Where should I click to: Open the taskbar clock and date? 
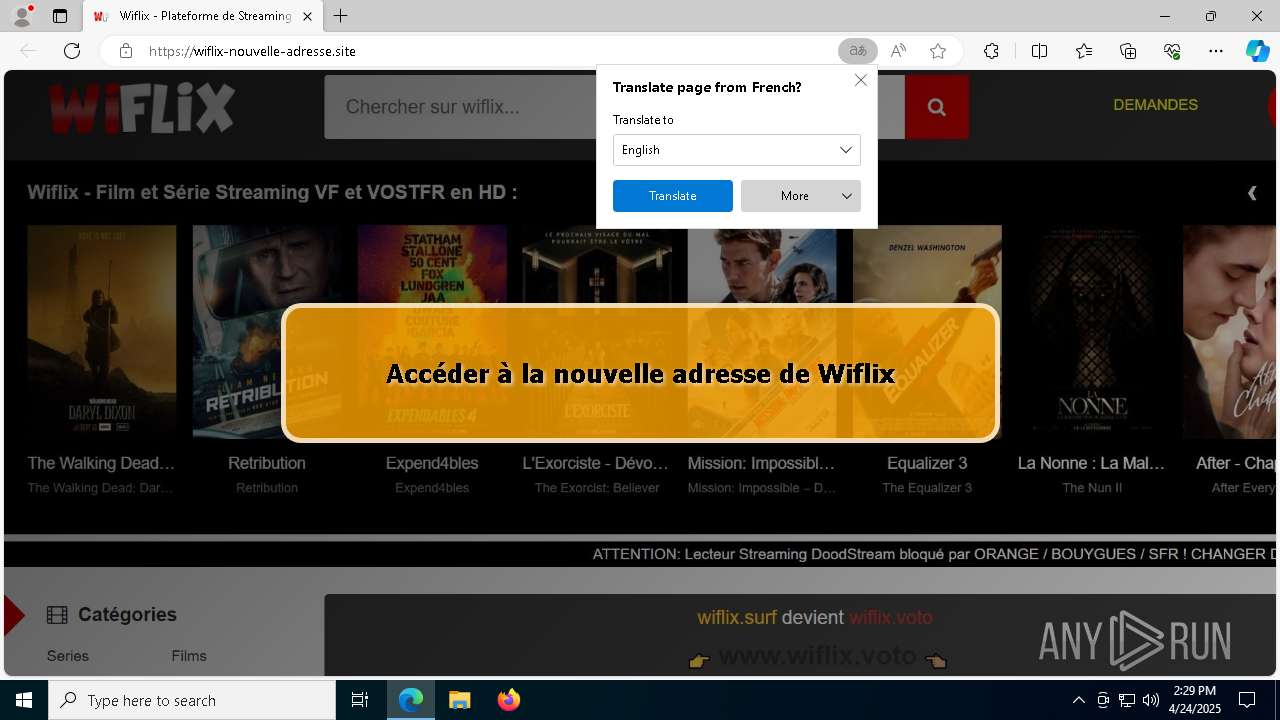point(1195,700)
